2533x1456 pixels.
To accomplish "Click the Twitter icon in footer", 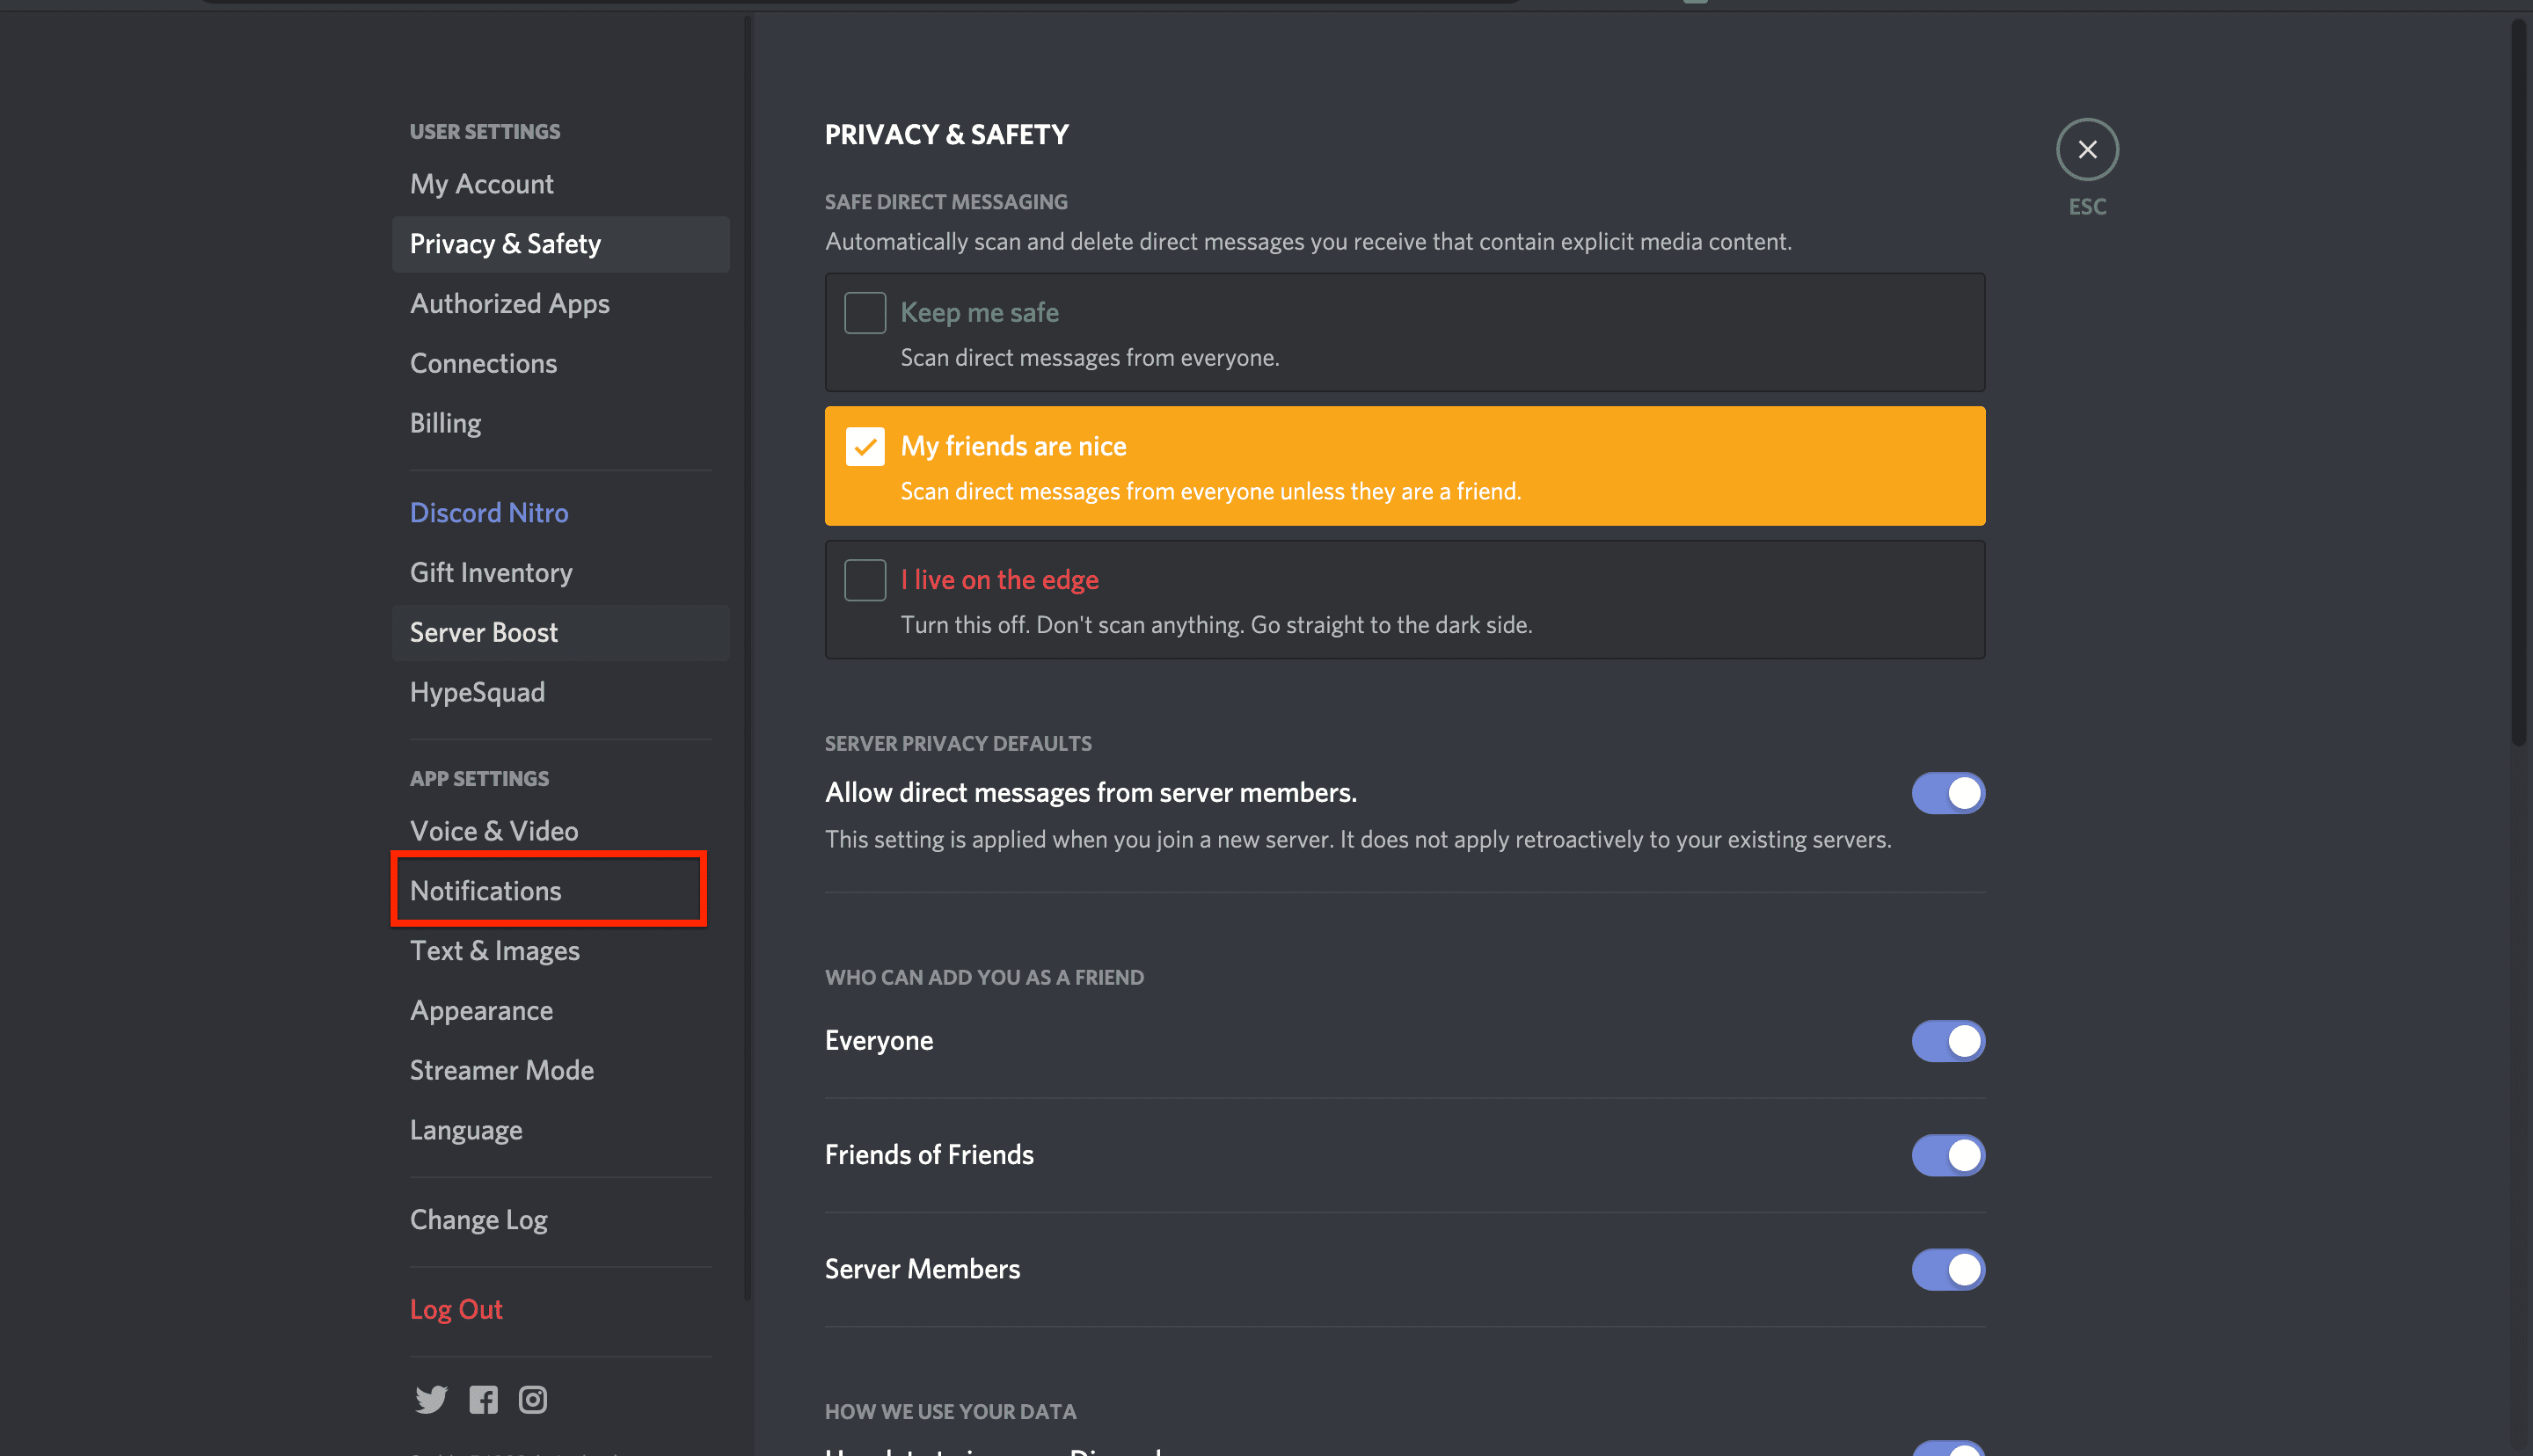I will click(430, 1395).
